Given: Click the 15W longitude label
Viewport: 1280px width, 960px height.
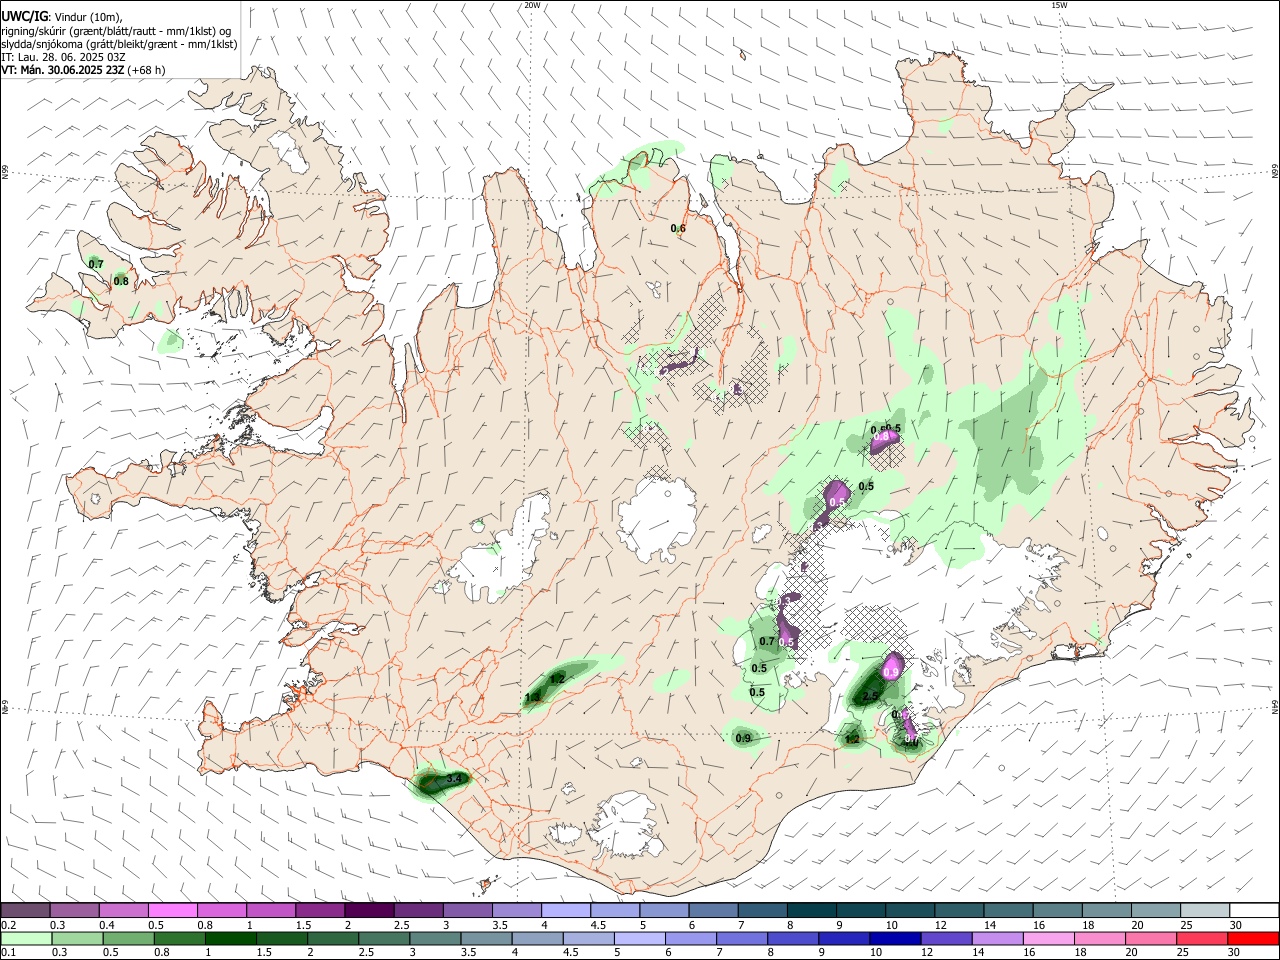Looking at the screenshot, I should coord(1059,5).
